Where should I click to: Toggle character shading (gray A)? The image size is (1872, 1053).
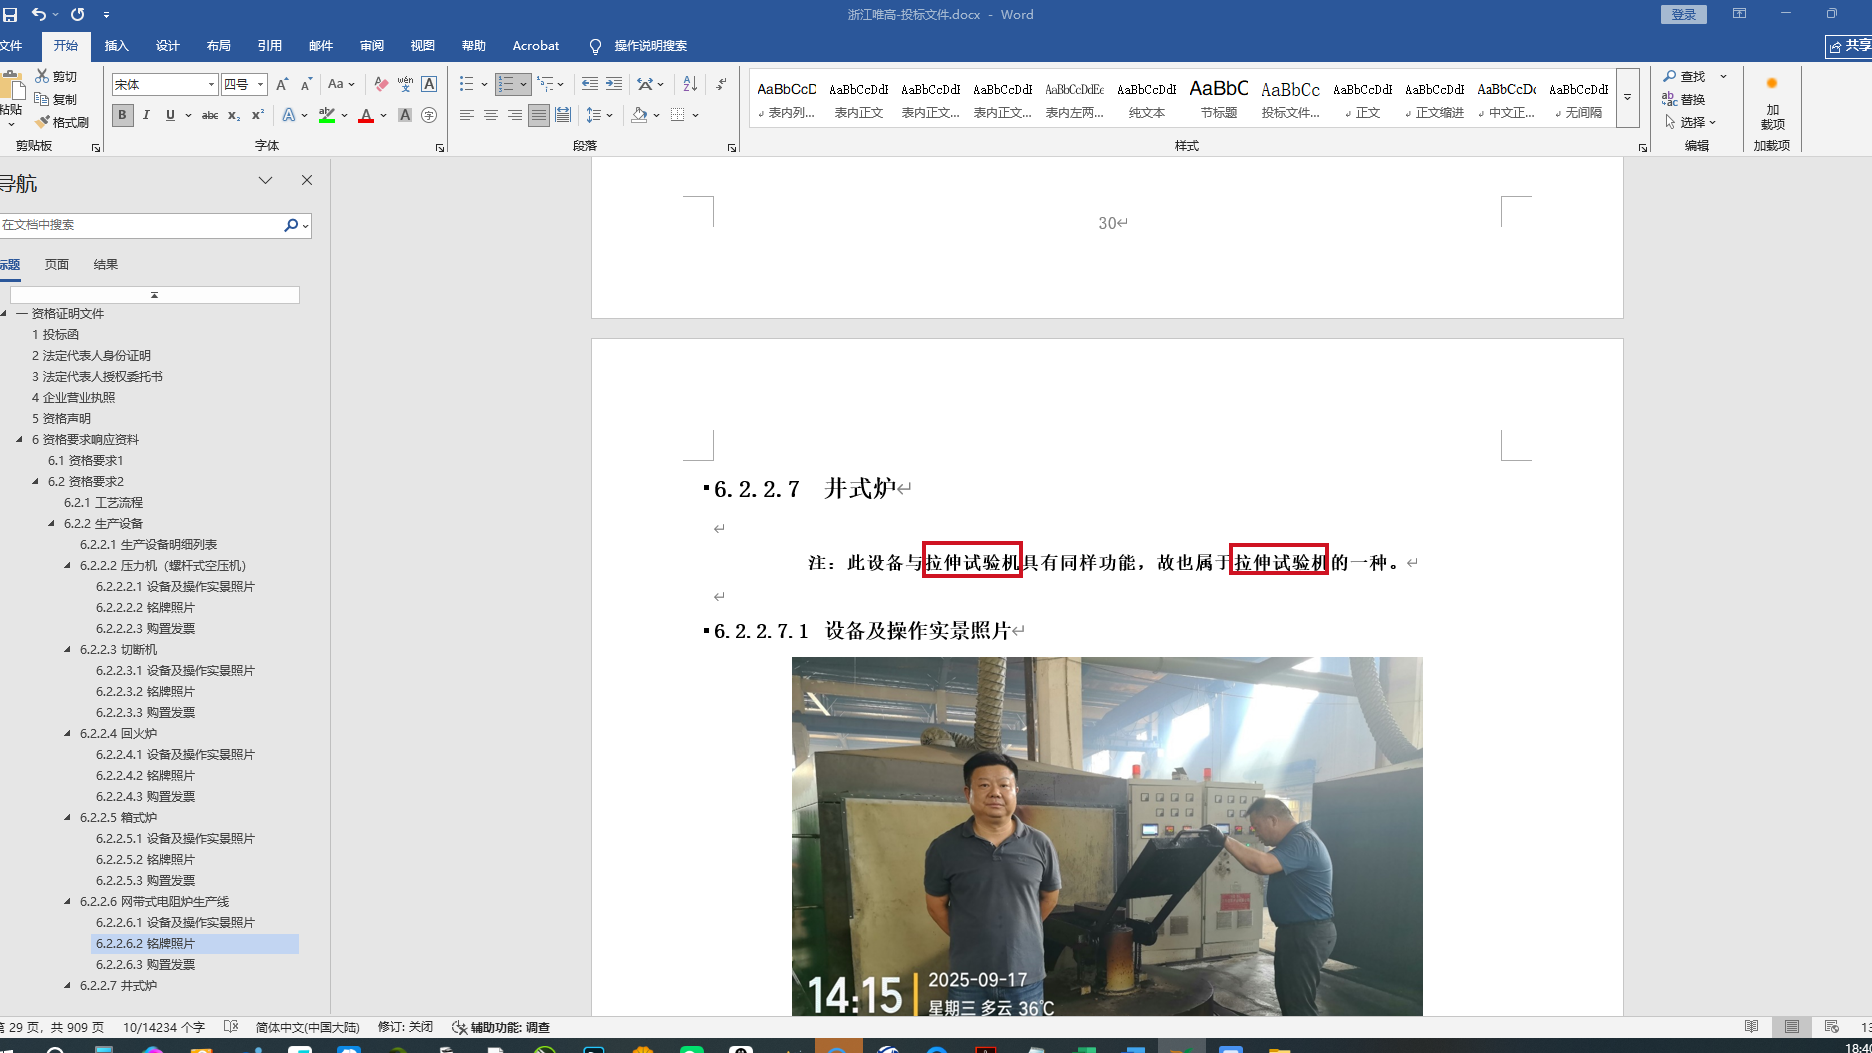pyautogui.click(x=405, y=115)
